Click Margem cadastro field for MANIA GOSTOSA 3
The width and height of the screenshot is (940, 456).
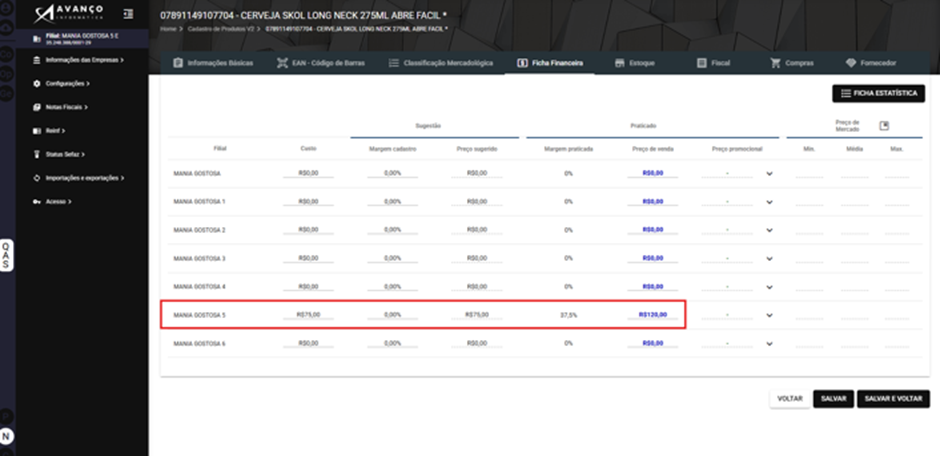click(x=393, y=258)
